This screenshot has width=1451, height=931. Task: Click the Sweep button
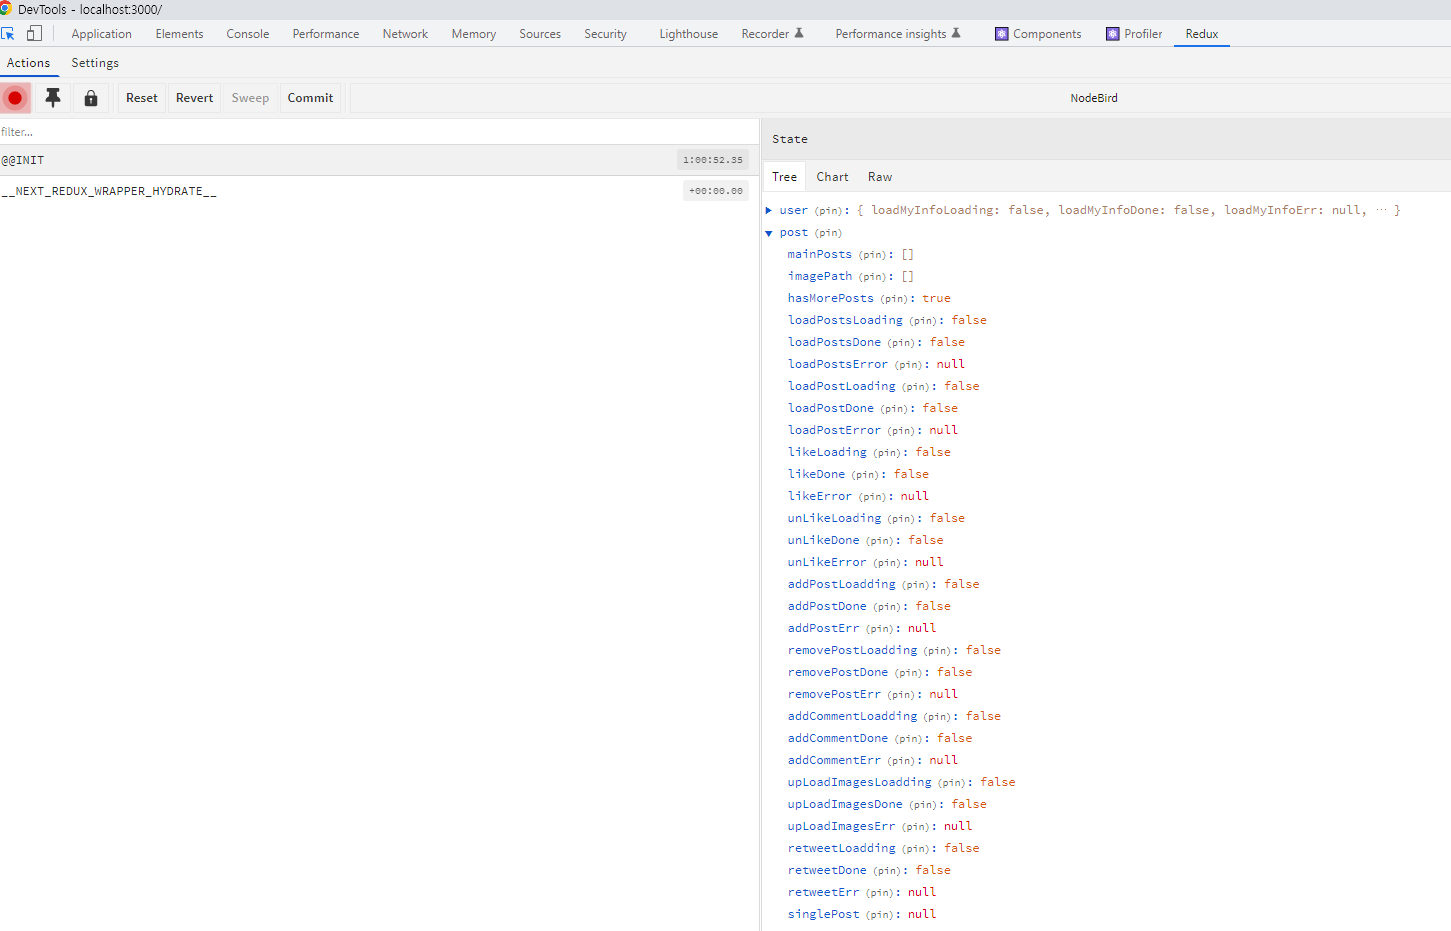point(250,98)
